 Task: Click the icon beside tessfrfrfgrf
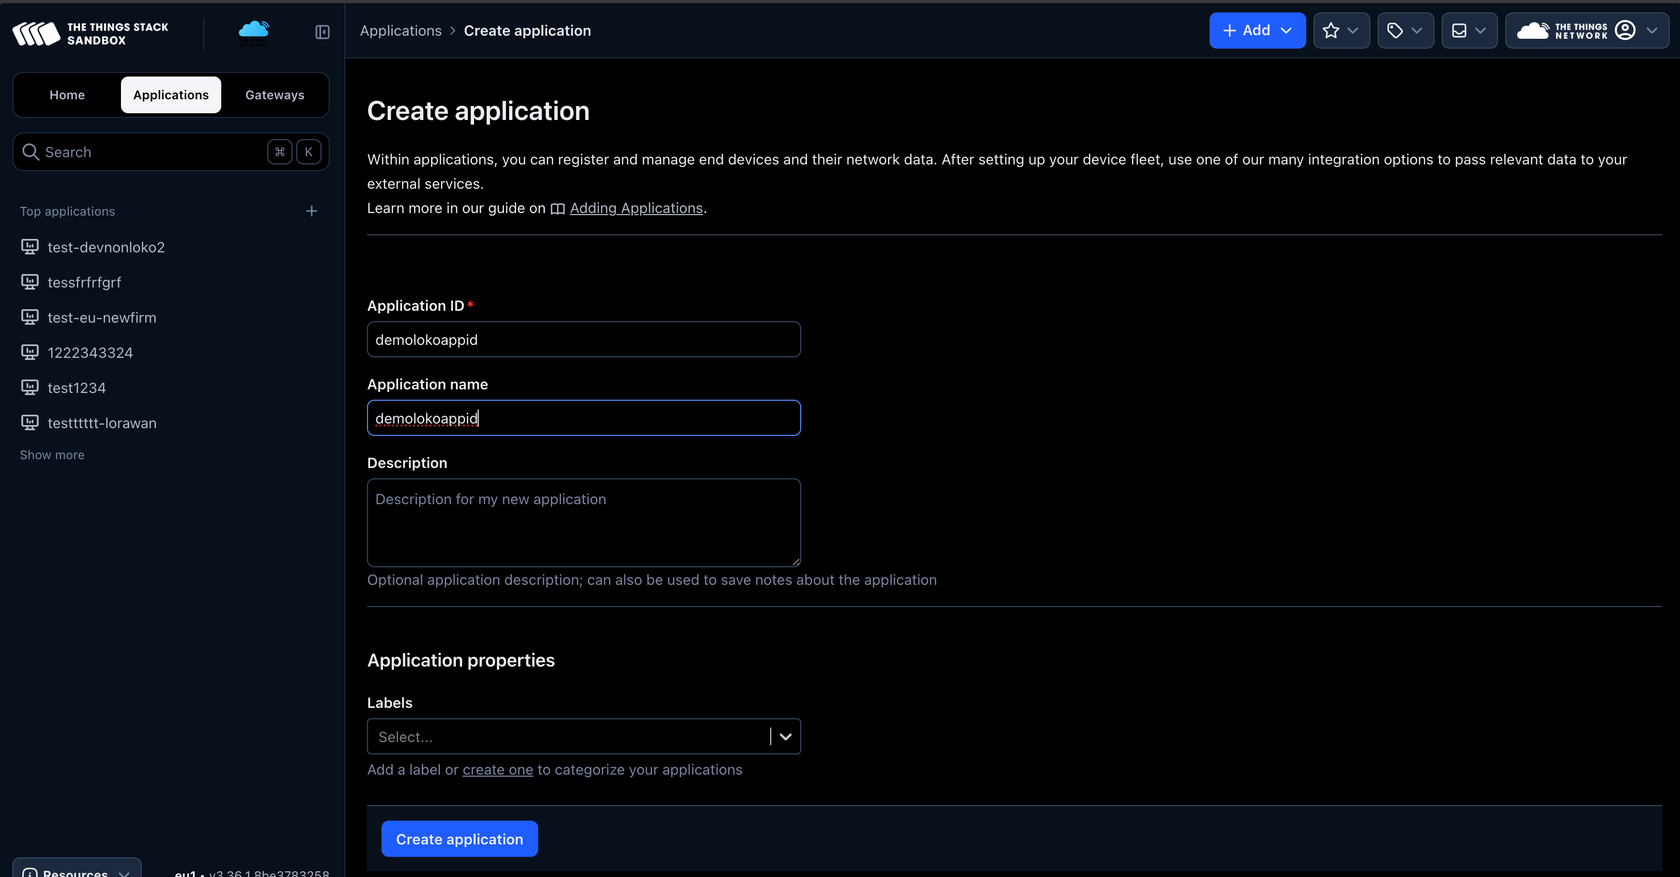pyautogui.click(x=30, y=281)
